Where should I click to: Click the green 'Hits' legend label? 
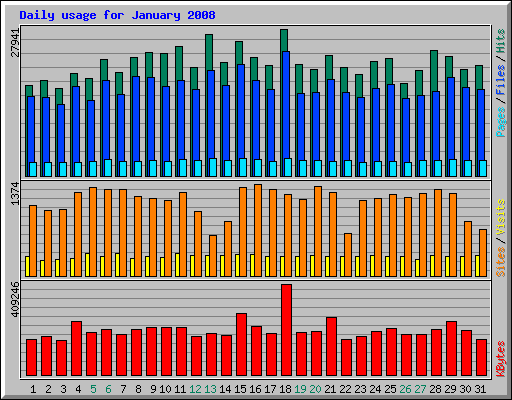[x=501, y=41]
